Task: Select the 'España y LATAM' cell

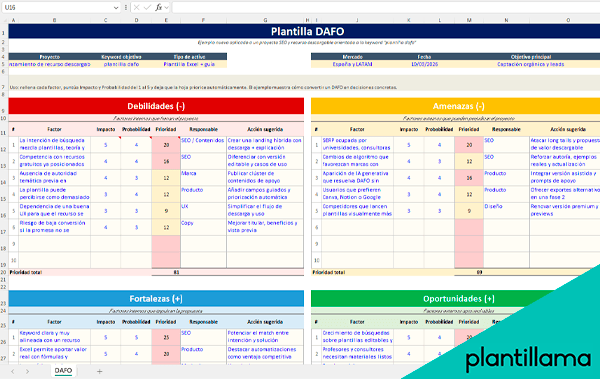Action: click(352, 64)
